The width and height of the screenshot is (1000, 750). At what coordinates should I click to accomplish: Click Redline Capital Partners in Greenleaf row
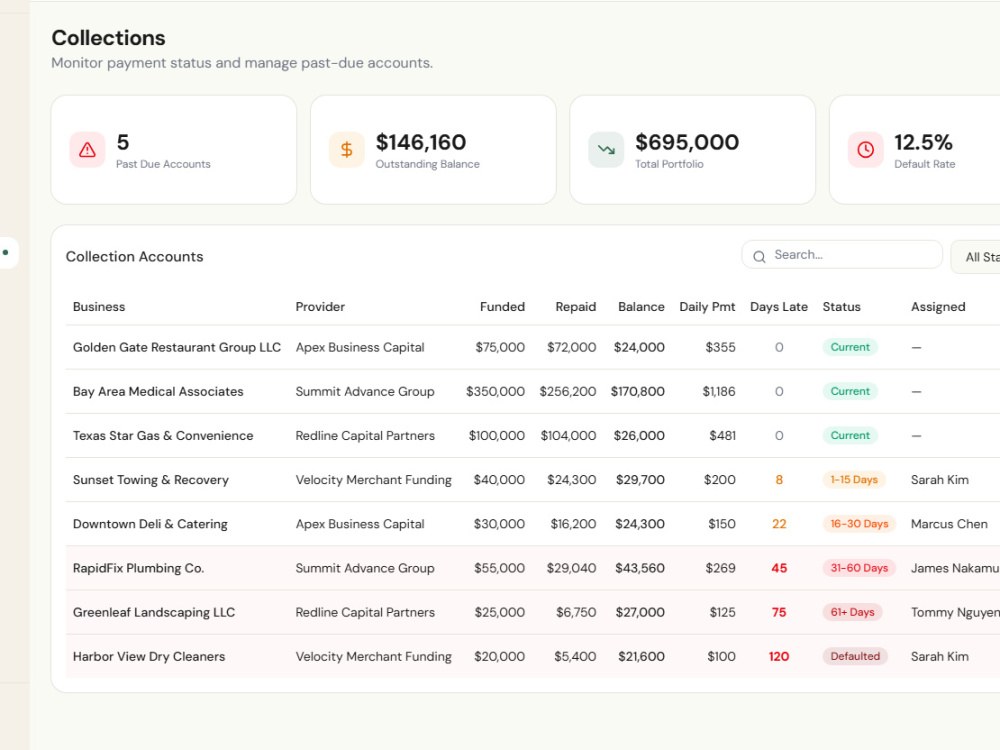click(365, 612)
